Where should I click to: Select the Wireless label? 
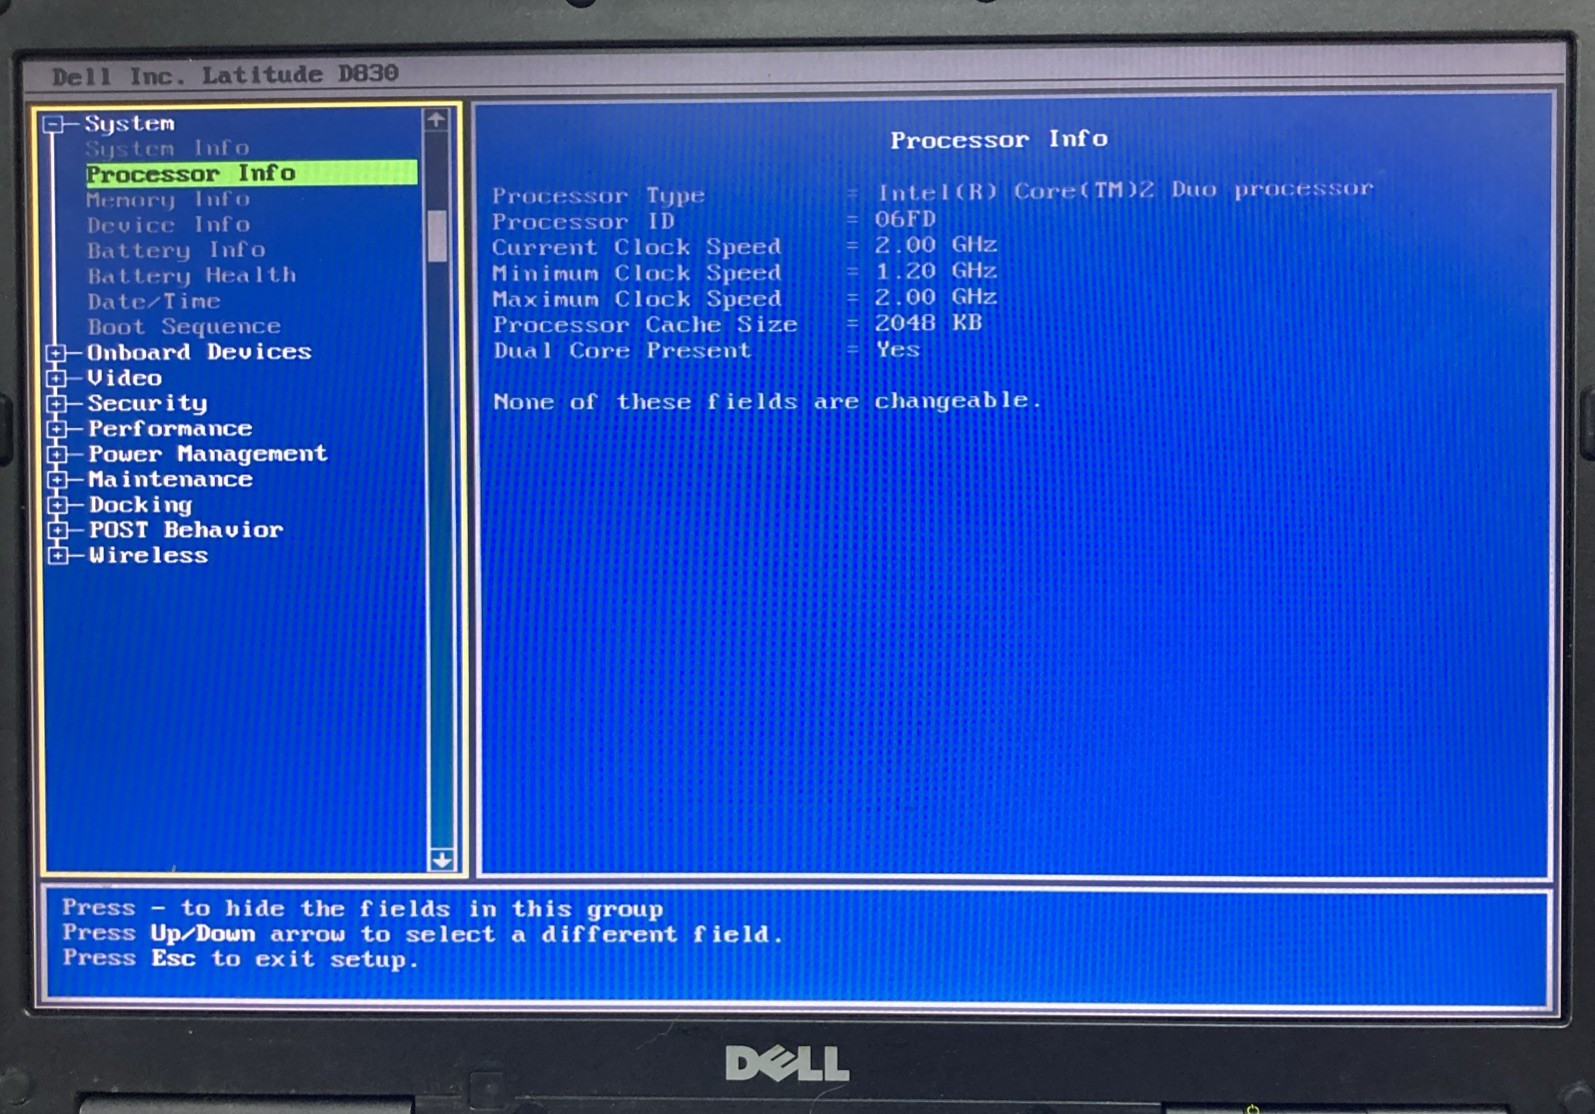[x=148, y=556]
